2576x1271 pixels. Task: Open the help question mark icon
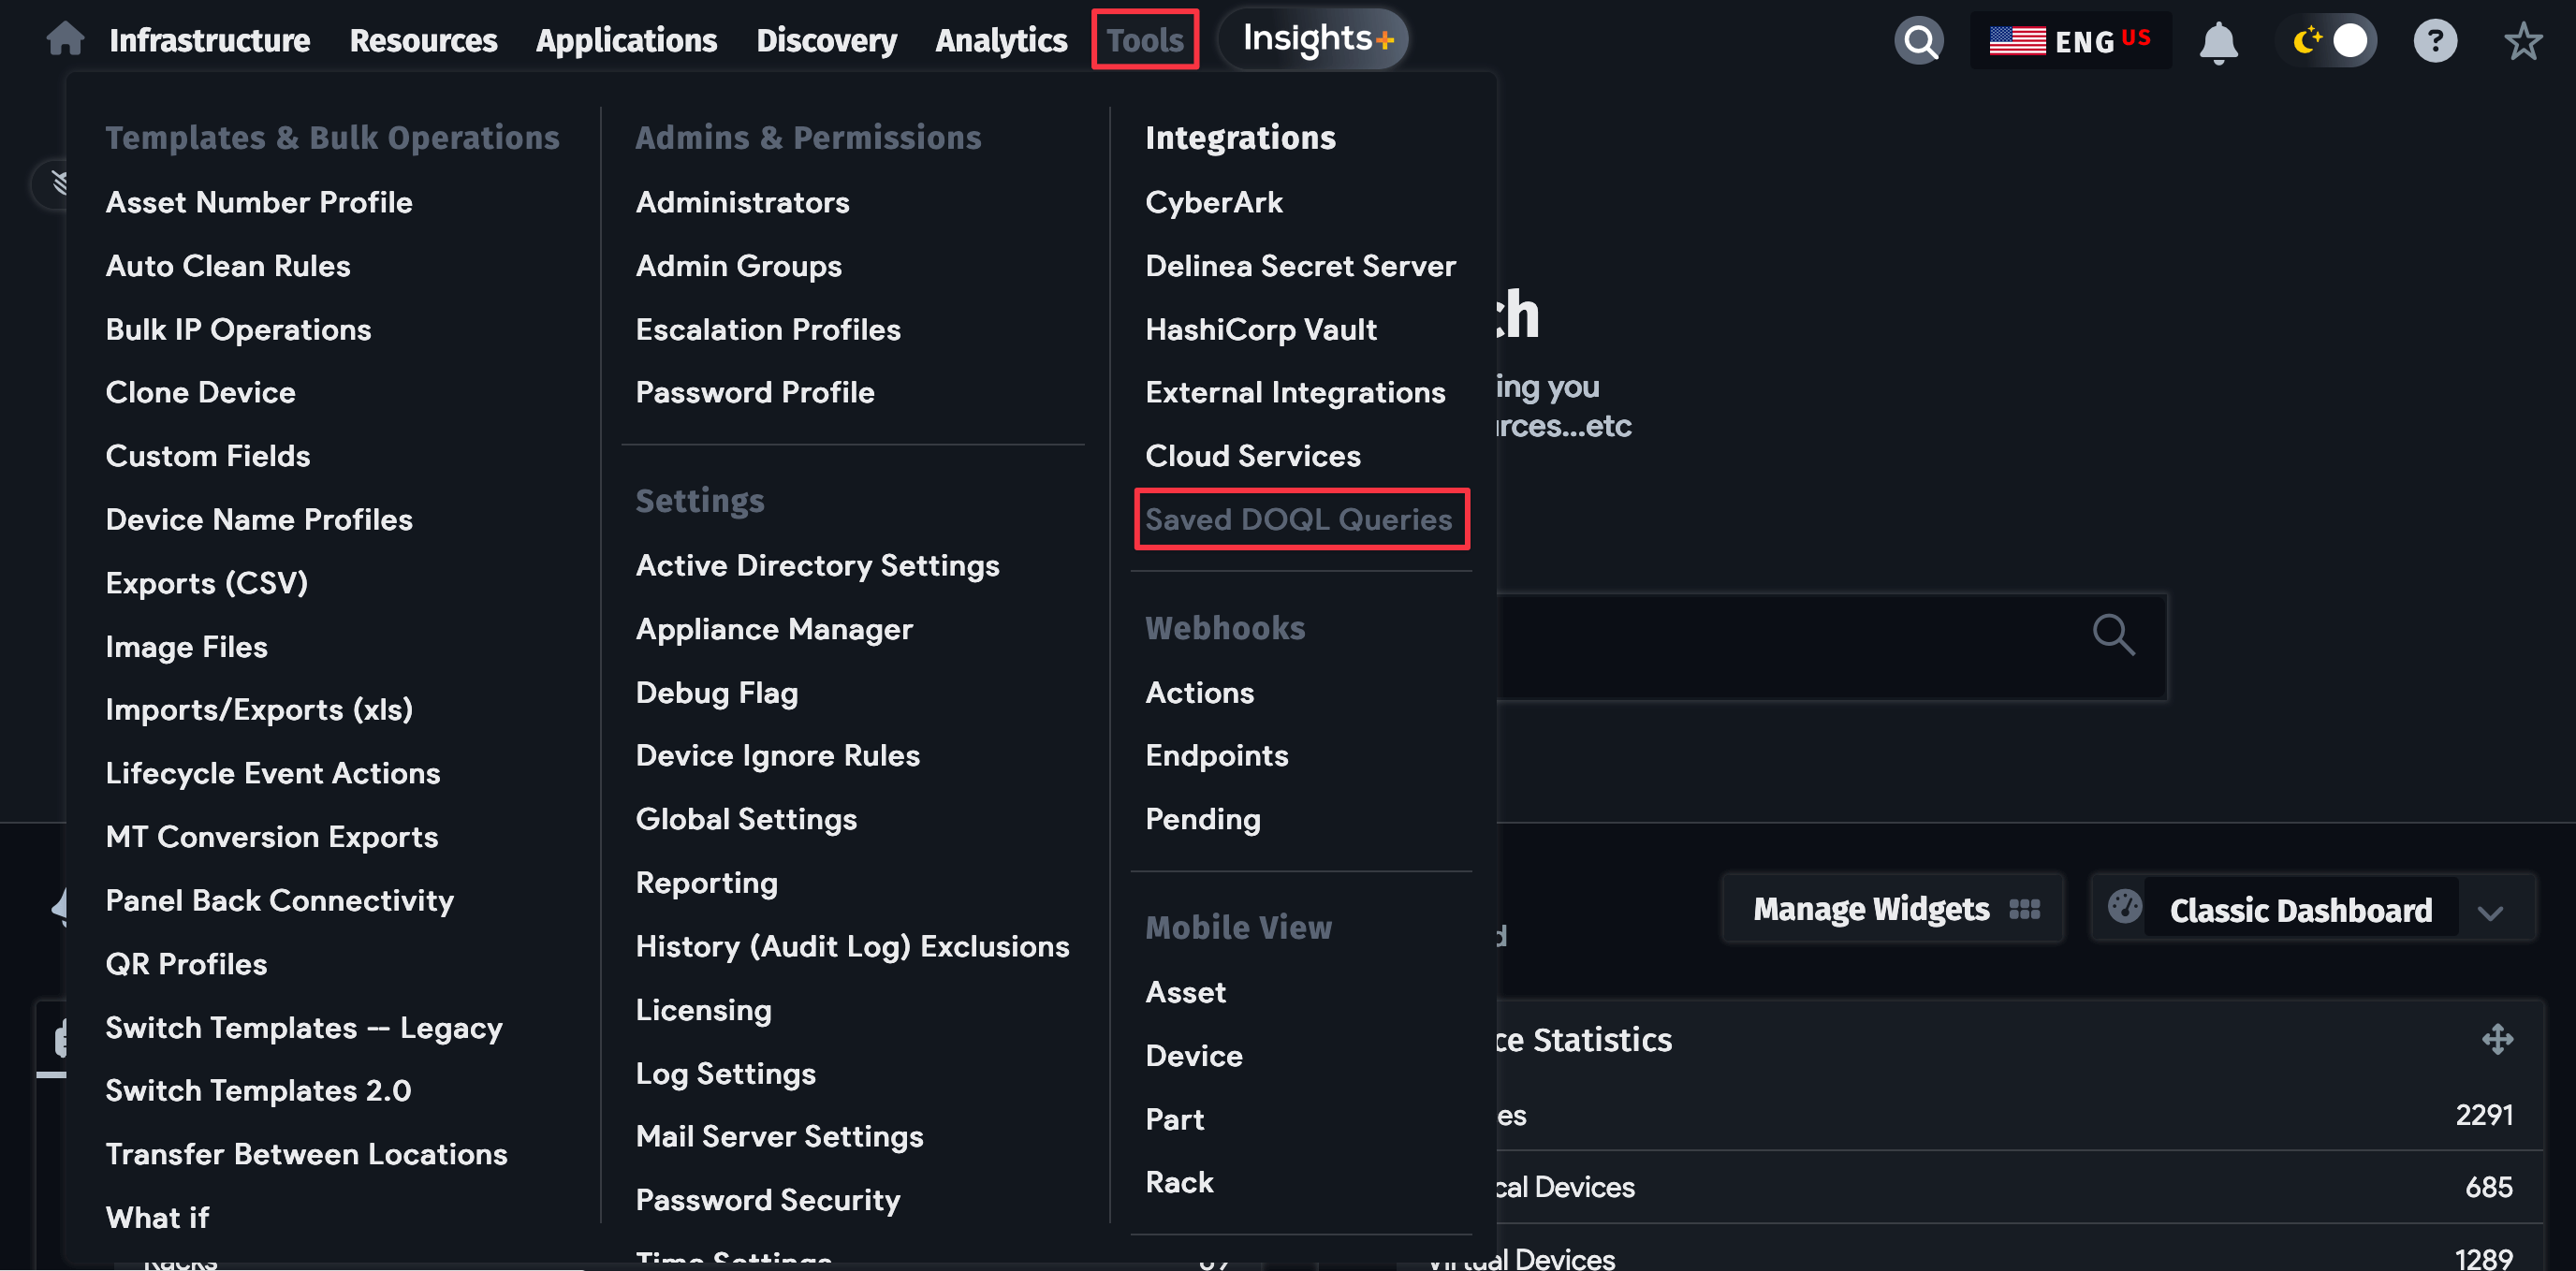(x=2434, y=41)
